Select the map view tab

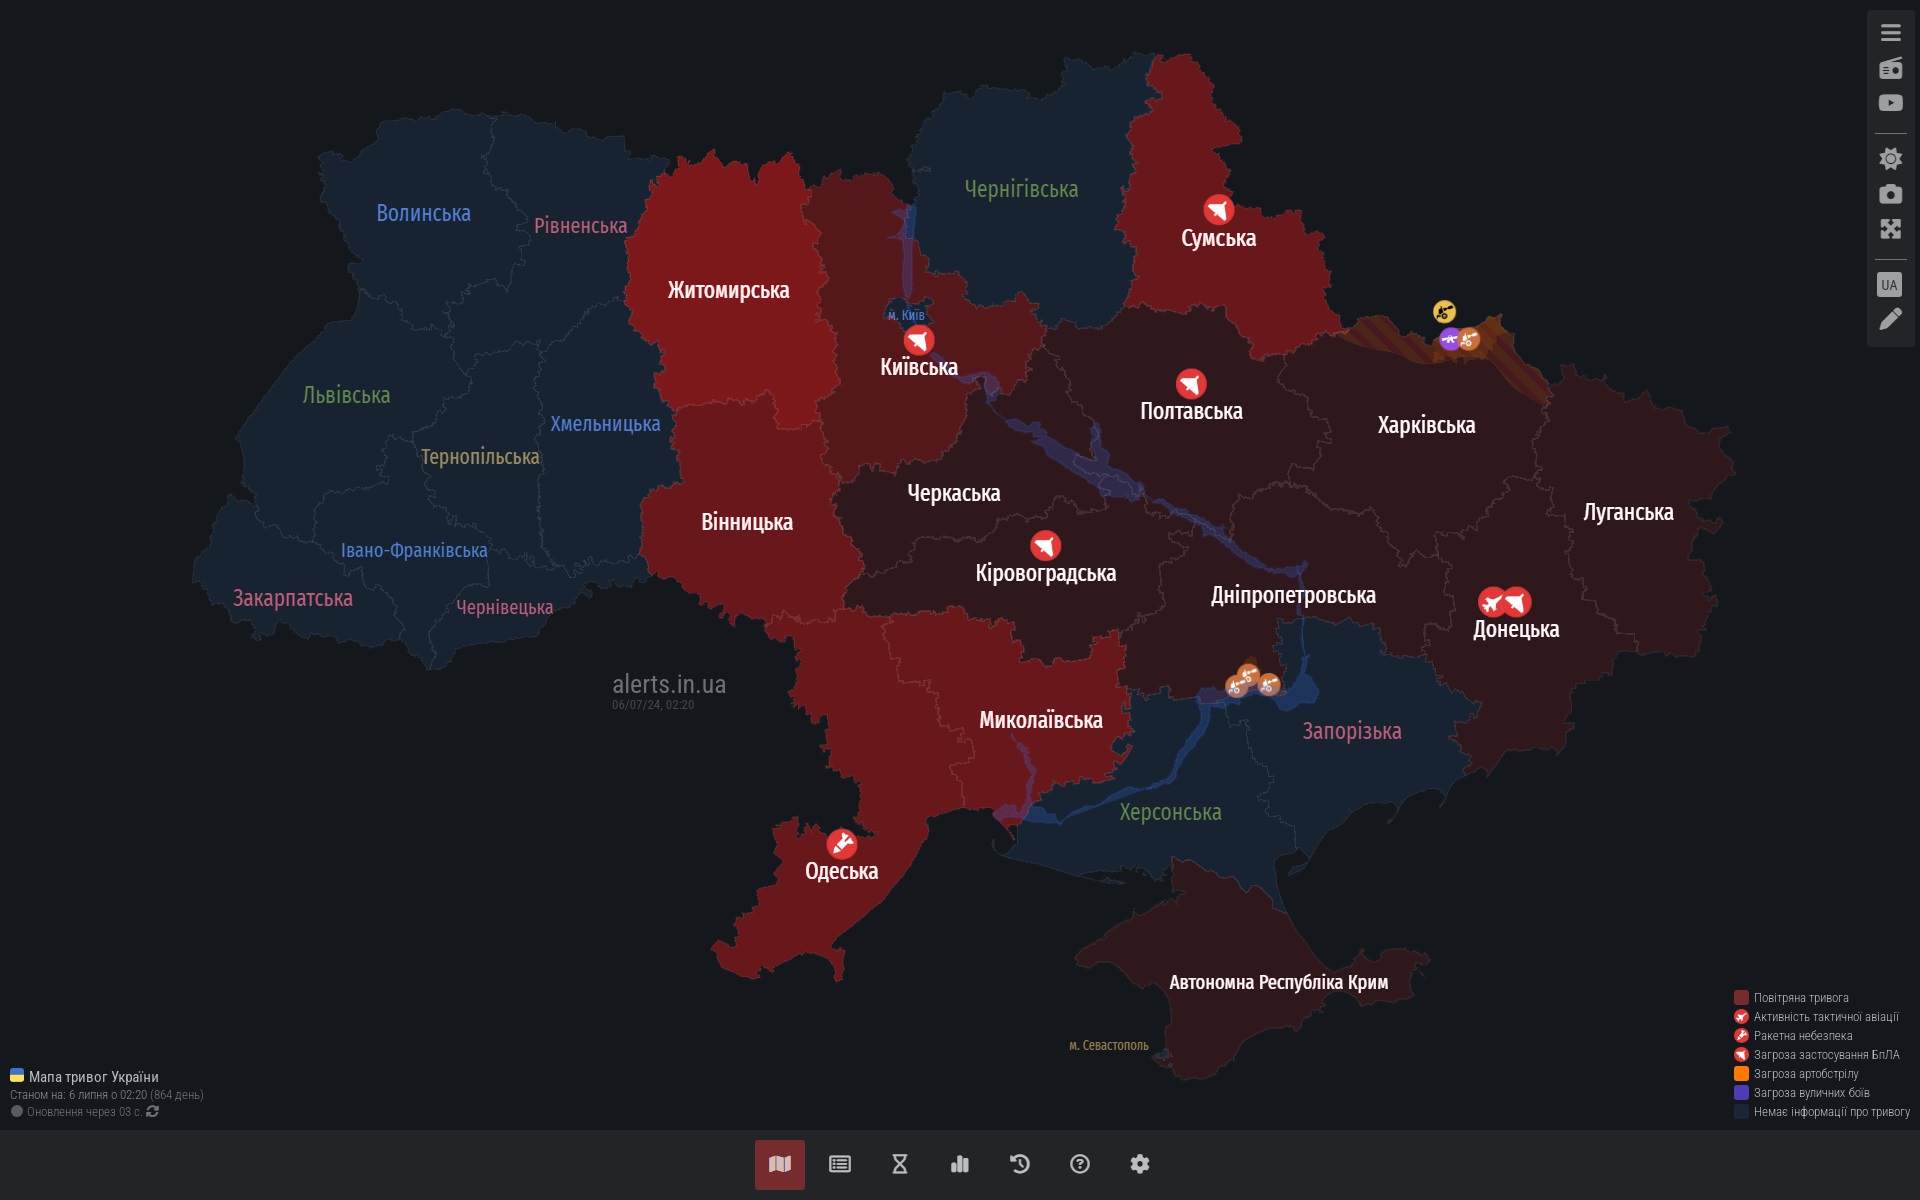pos(780,1164)
